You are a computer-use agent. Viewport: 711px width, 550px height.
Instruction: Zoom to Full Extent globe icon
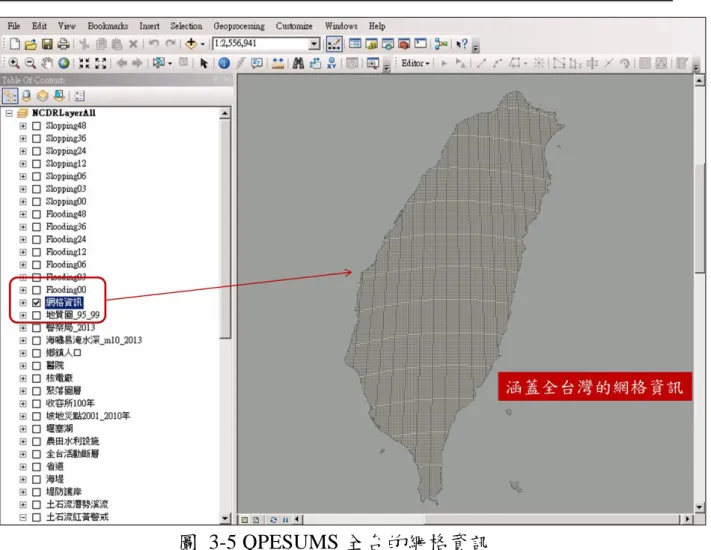pyautogui.click(x=63, y=63)
